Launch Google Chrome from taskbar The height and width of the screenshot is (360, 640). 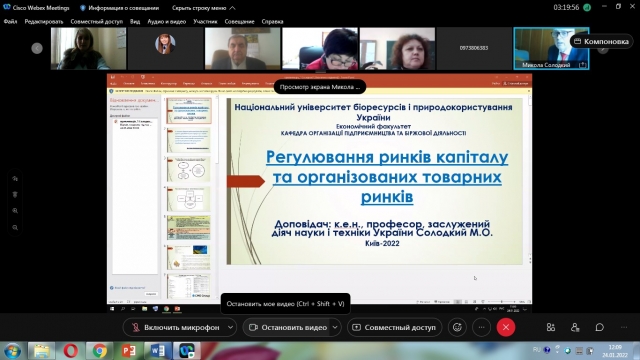(100, 351)
